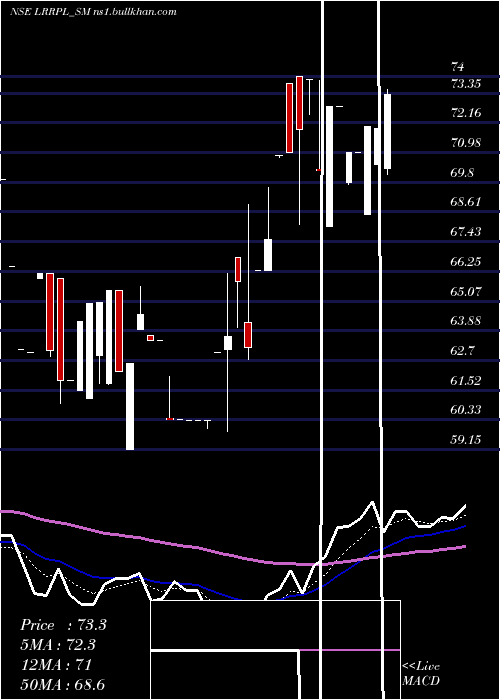Click the 62.7 price axis label
The image size is (500, 700).
coord(462,350)
